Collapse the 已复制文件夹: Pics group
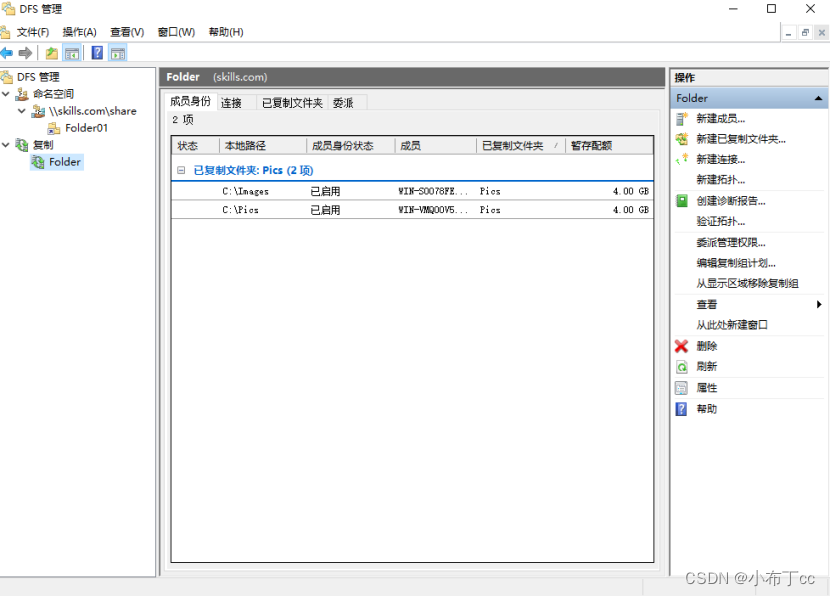The height and width of the screenshot is (596, 830). click(x=180, y=169)
